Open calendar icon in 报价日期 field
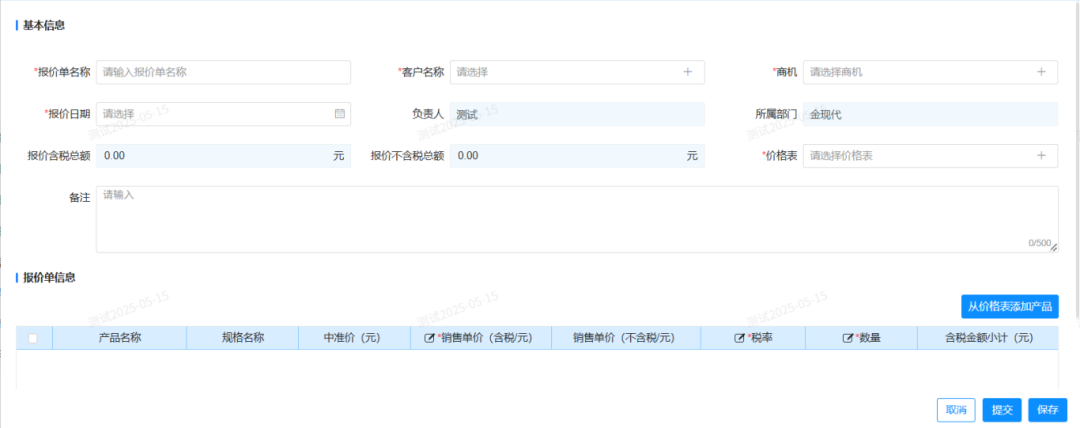Screen dimensions: 1080x428 340,114
